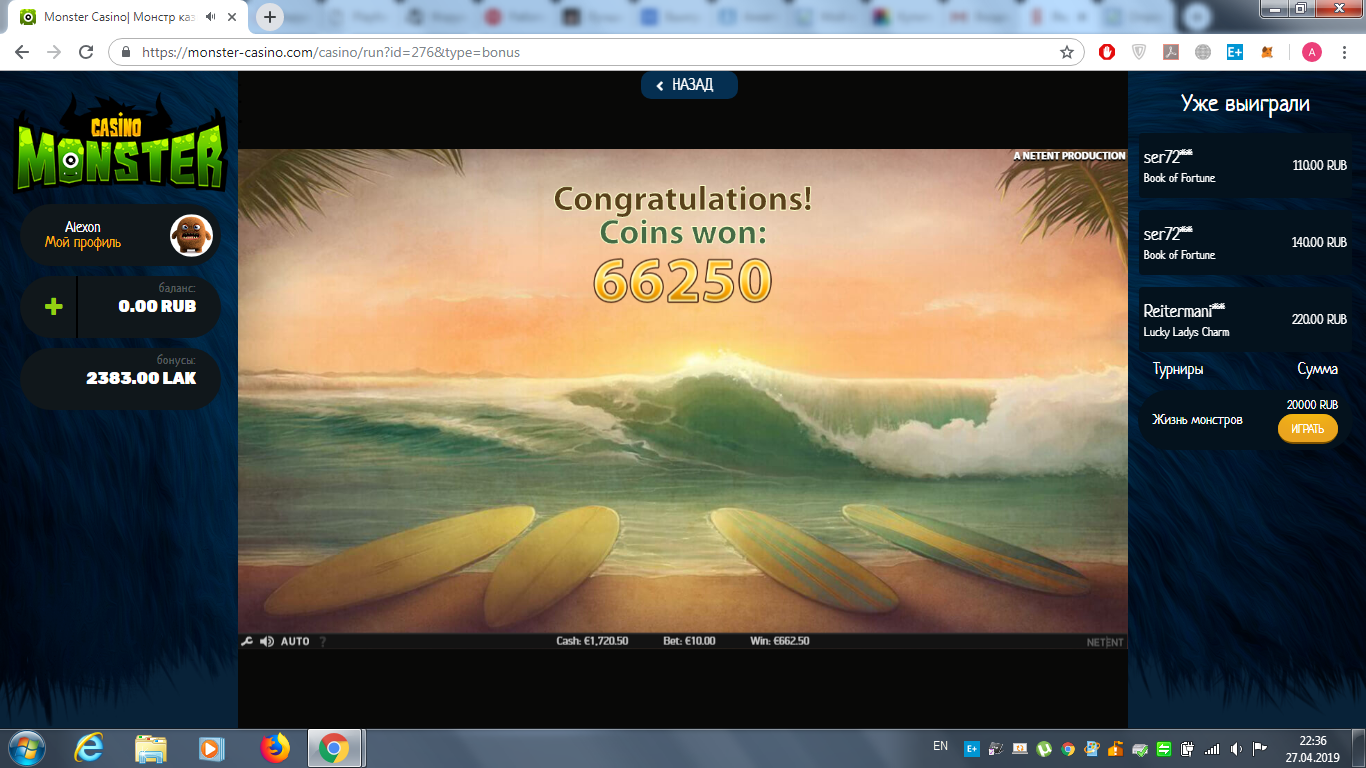The width and height of the screenshot is (1366, 768).
Task: Open the Chrome profile avatar
Action: click(x=1311, y=52)
